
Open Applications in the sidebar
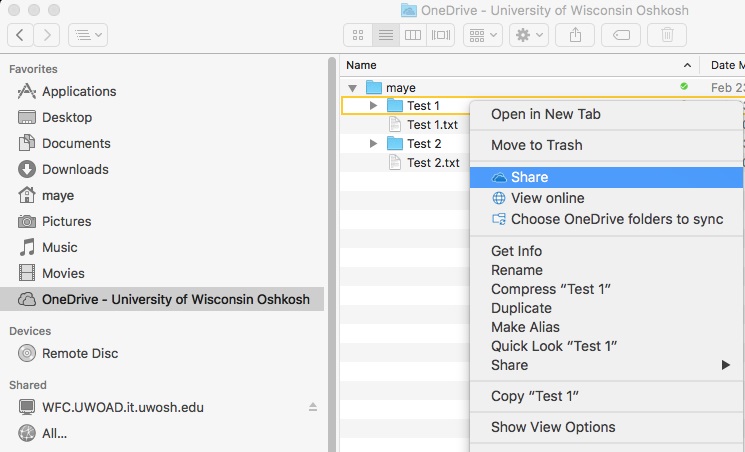tap(67, 91)
